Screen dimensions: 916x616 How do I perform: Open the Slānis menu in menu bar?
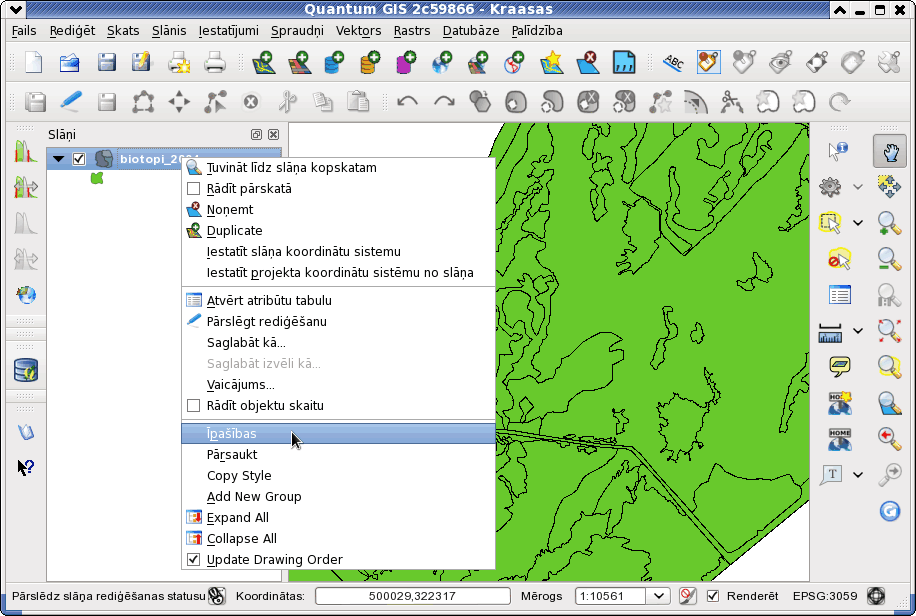169,31
